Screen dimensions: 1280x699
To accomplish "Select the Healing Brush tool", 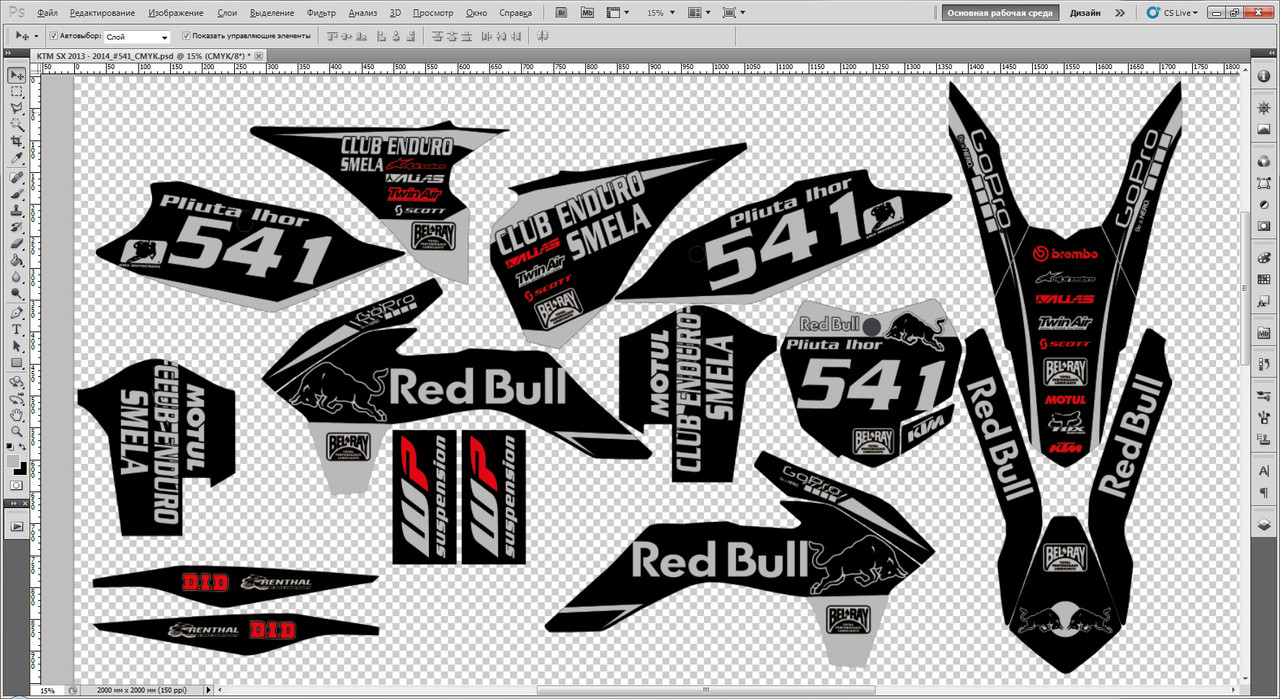I will 17,178.
